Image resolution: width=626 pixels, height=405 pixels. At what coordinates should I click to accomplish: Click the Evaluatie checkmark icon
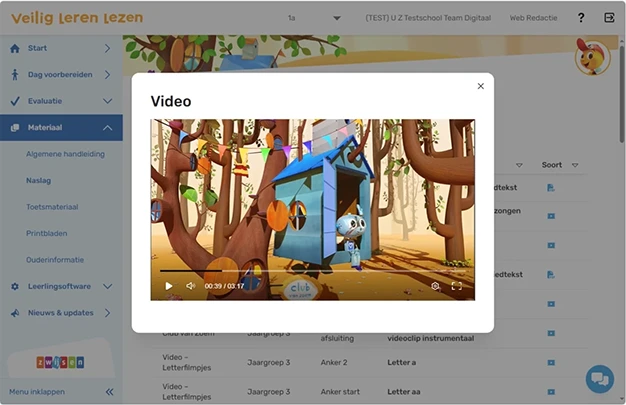[15, 101]
